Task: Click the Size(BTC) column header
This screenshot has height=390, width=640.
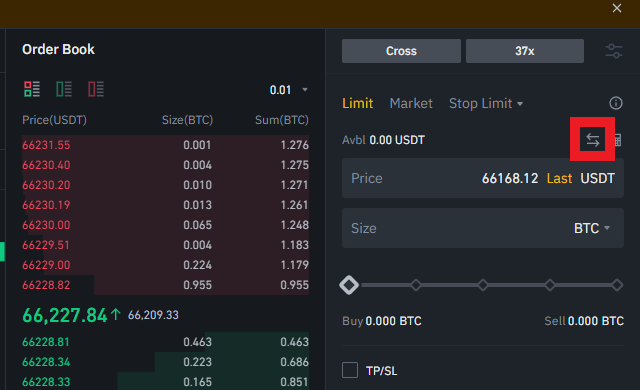Action: (x=187, y=120)
